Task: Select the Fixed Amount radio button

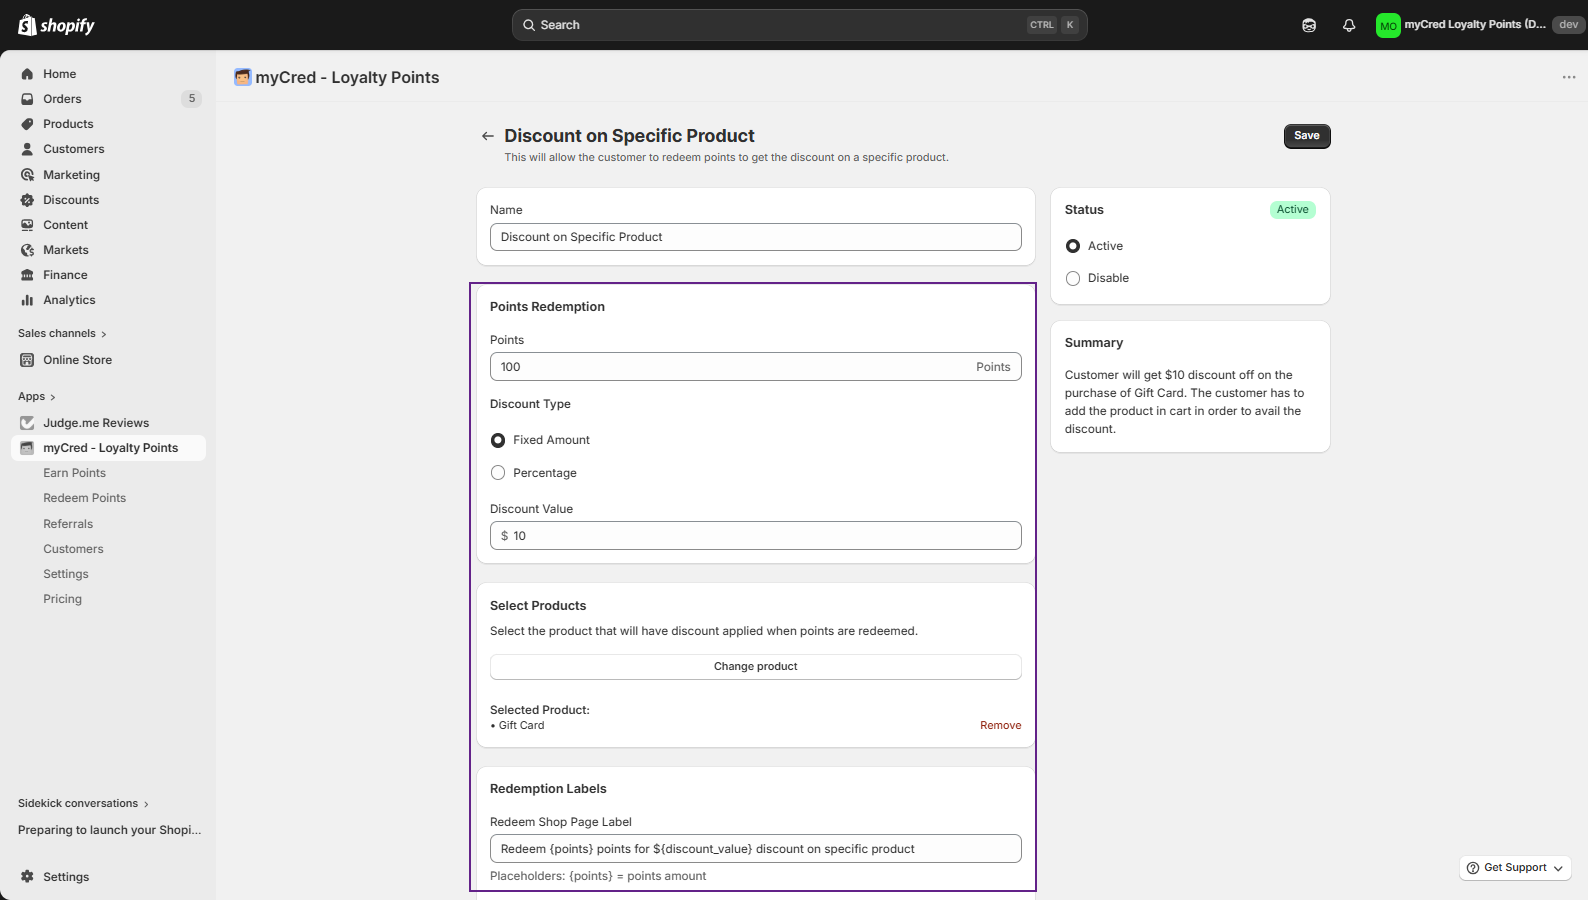Action: click(498, 440)
